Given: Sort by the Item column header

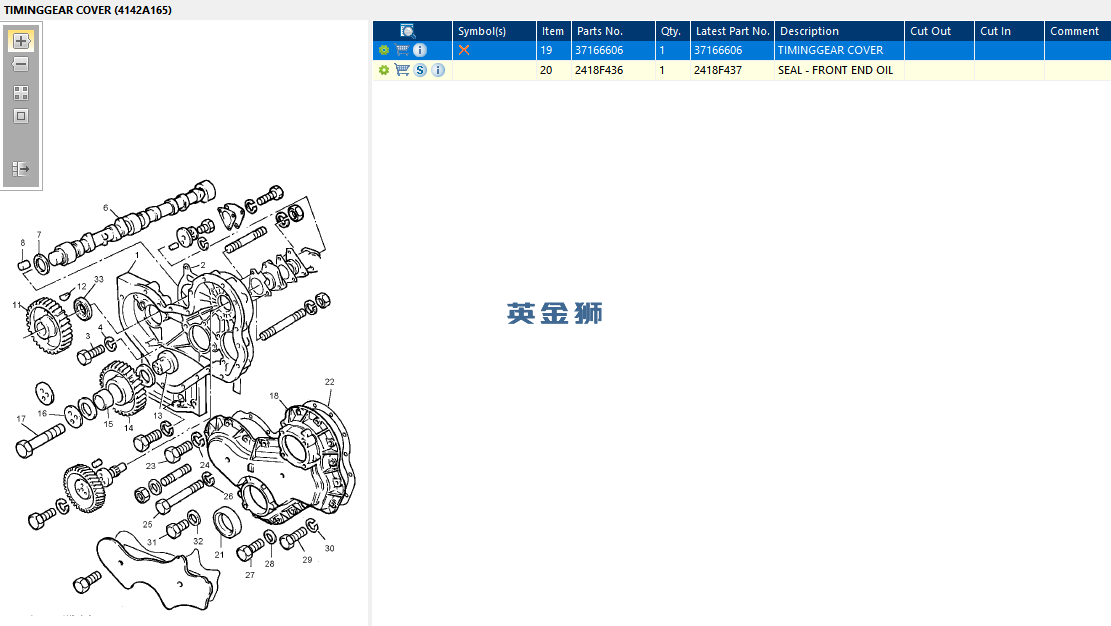Looking at the screenshot, I should (553, 31).
